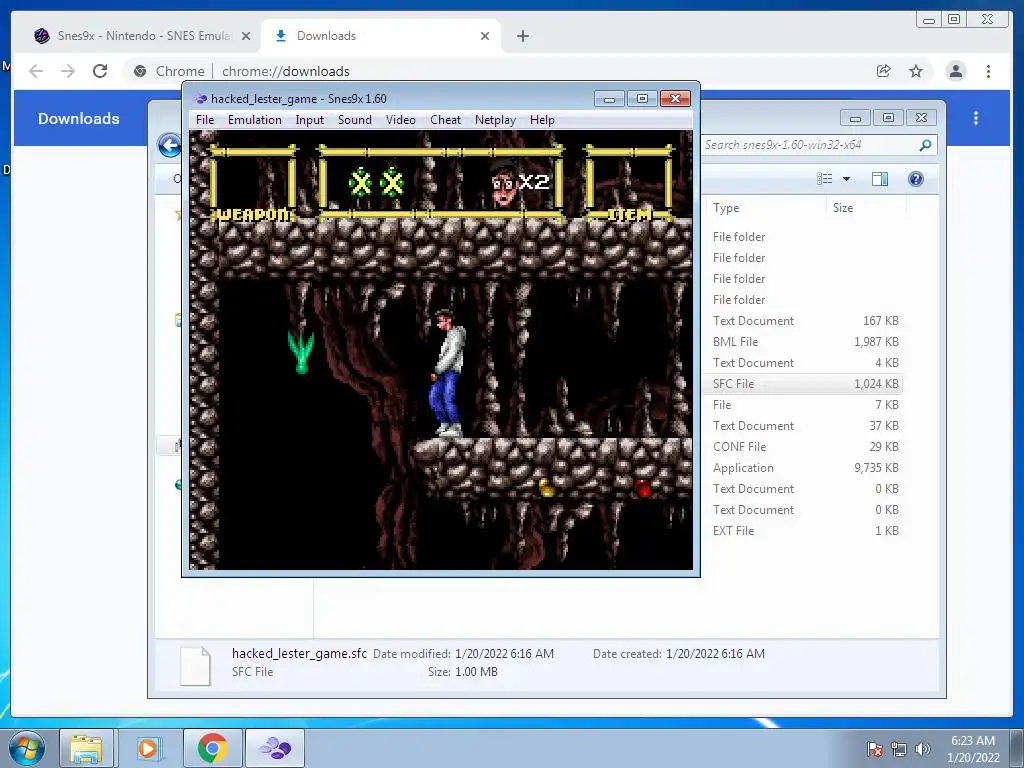The image size is (1024, 768).
Task: Select the Application row, 9,735 KB
Action: point(805,468)
